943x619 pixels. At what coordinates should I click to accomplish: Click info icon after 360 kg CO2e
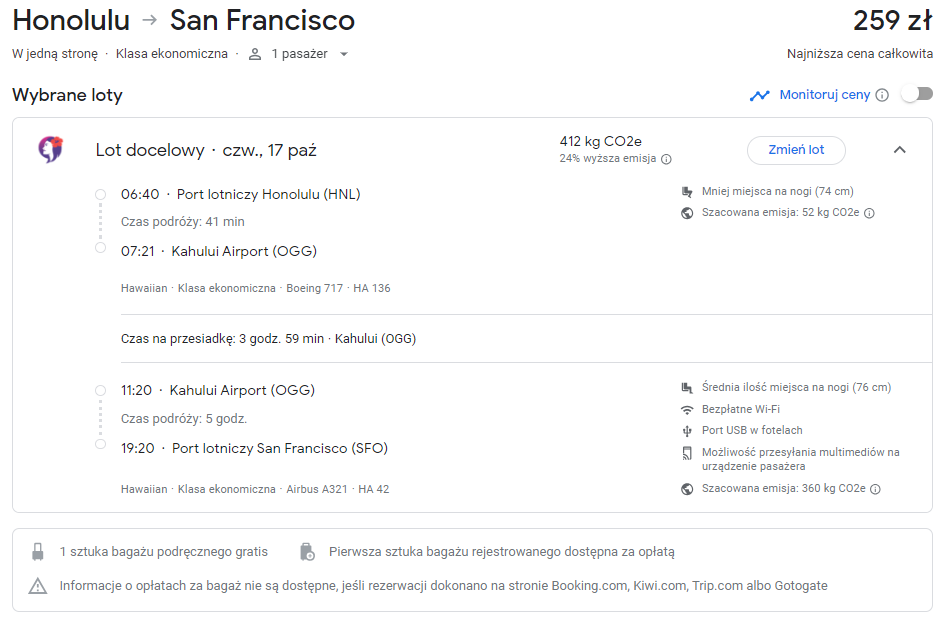876,489
